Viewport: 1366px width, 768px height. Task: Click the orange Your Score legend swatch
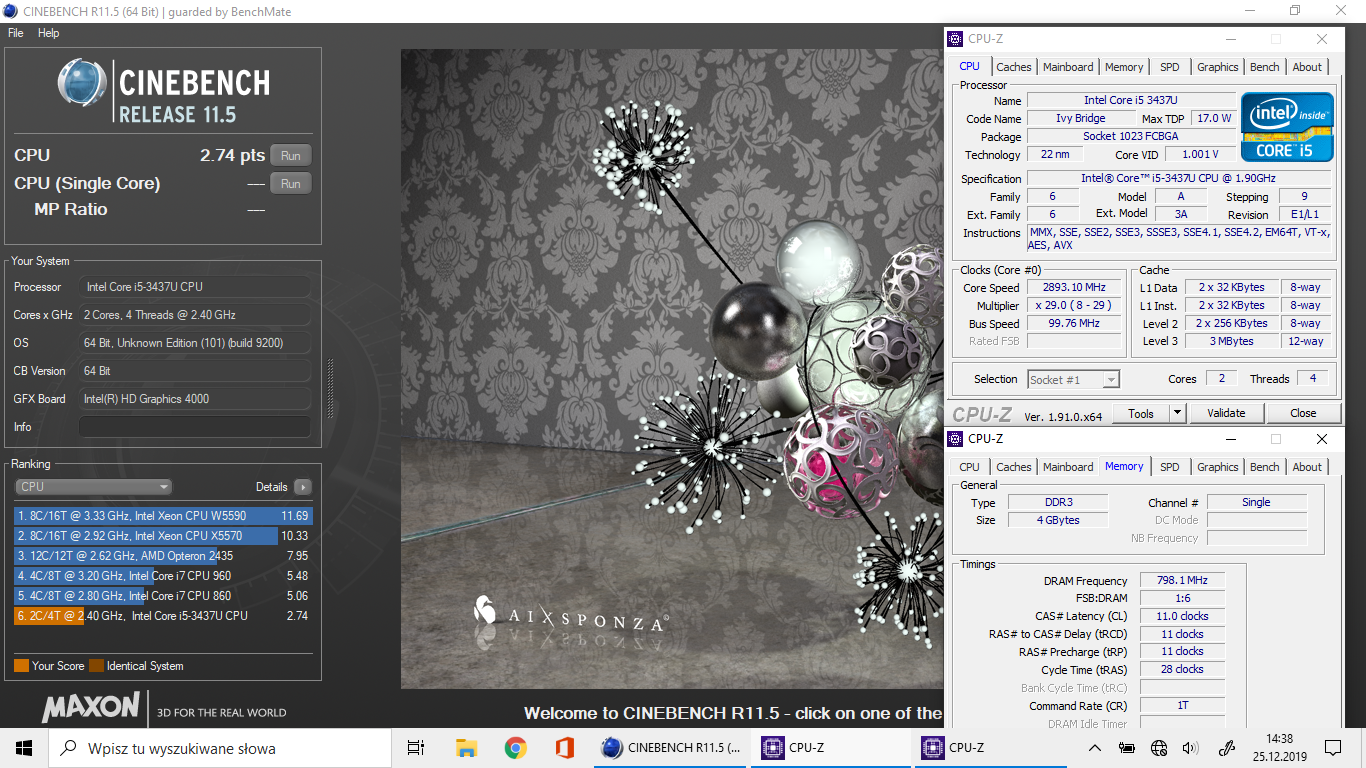click(21, 666)
